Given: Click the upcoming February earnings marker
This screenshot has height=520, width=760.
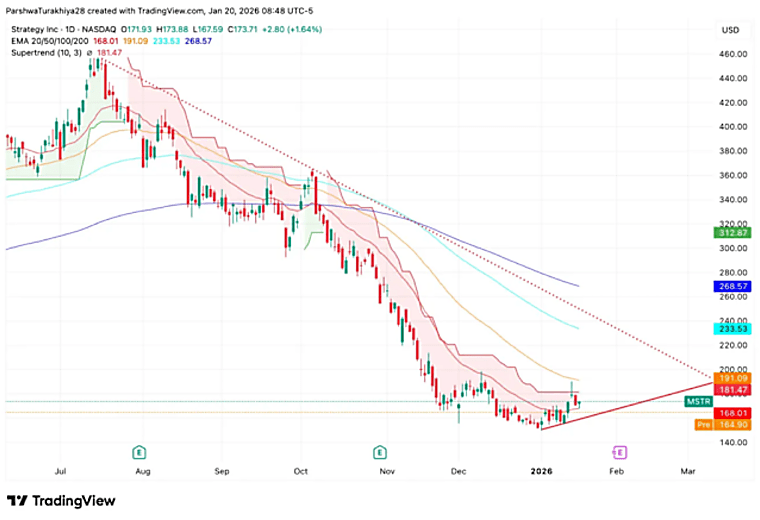Looking at the screenshot, I should coord(619,453).
